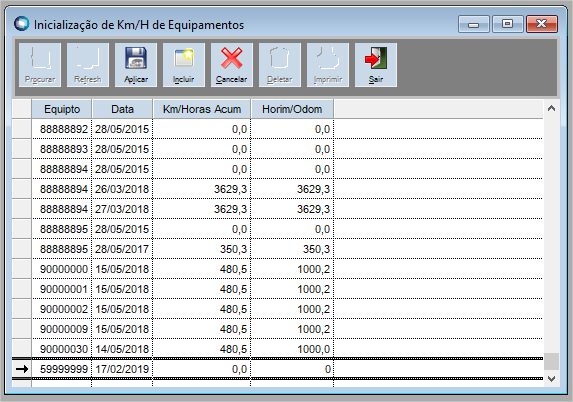Click the Horim/Odom column header
This screenshot has height=402, width=573.
[x=292, y=109]
